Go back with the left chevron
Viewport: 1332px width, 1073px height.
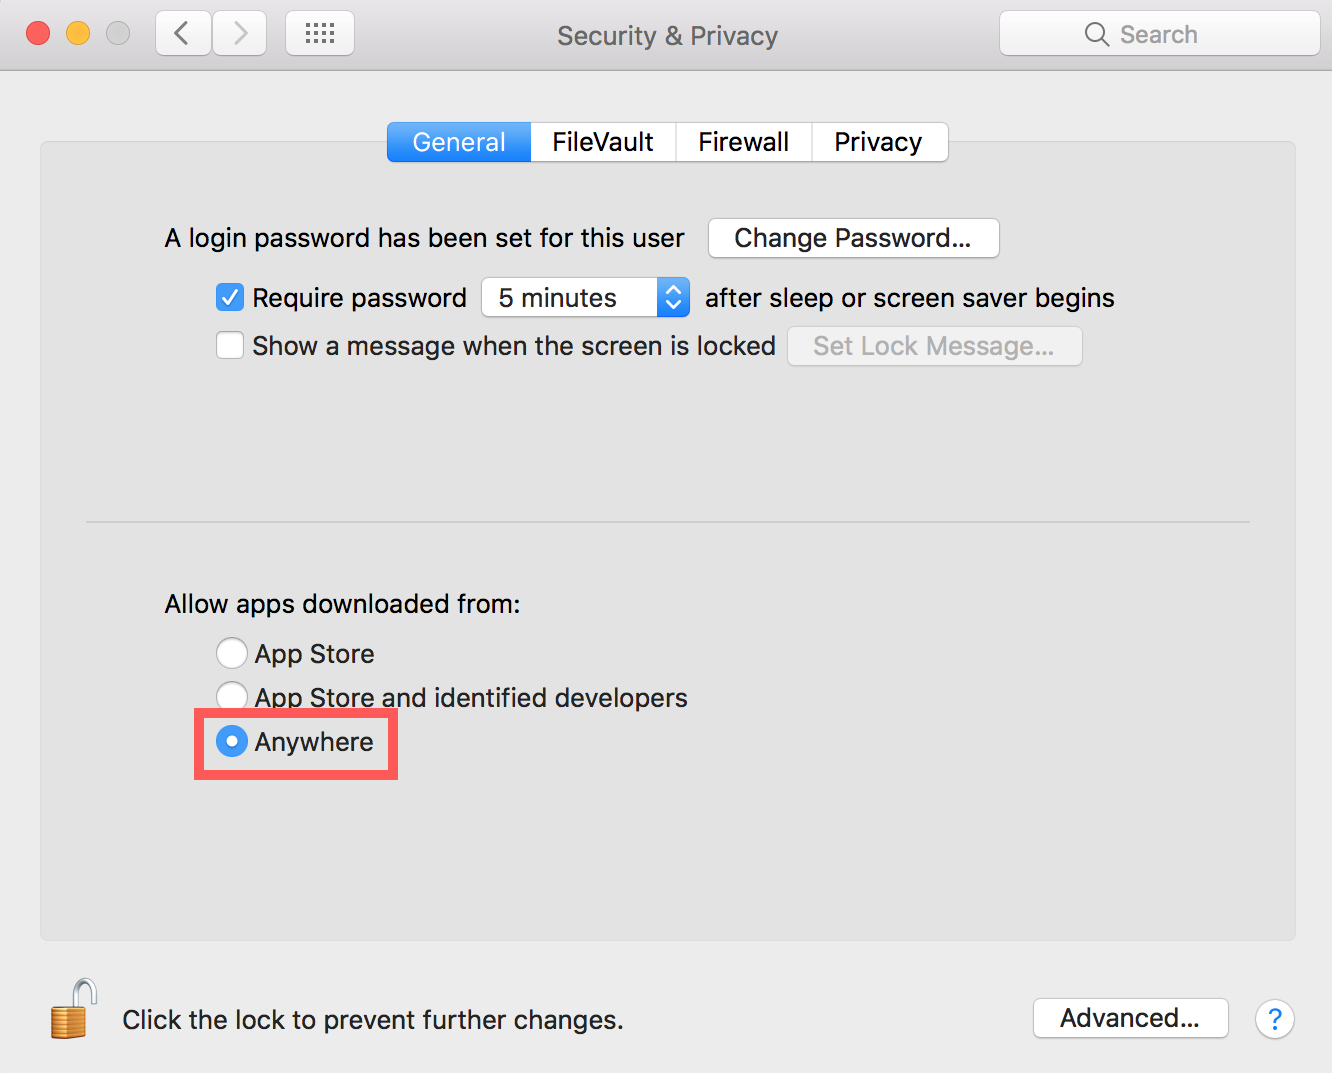pyautogui.click(x=183, y=34)
